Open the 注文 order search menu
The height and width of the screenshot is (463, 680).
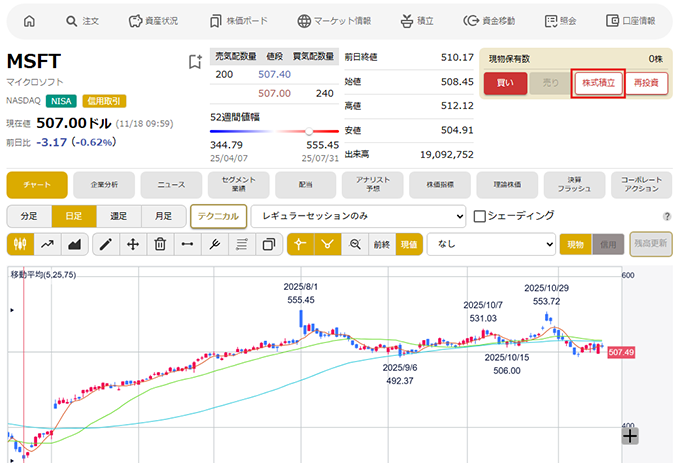point(82,21)
